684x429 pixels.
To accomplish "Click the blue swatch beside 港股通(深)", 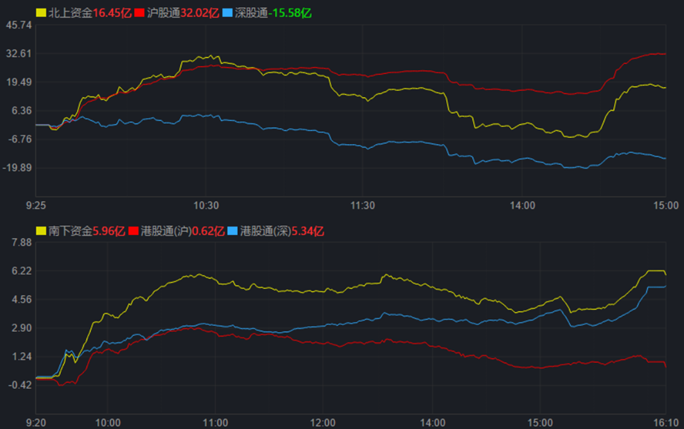I will (232, 231).
